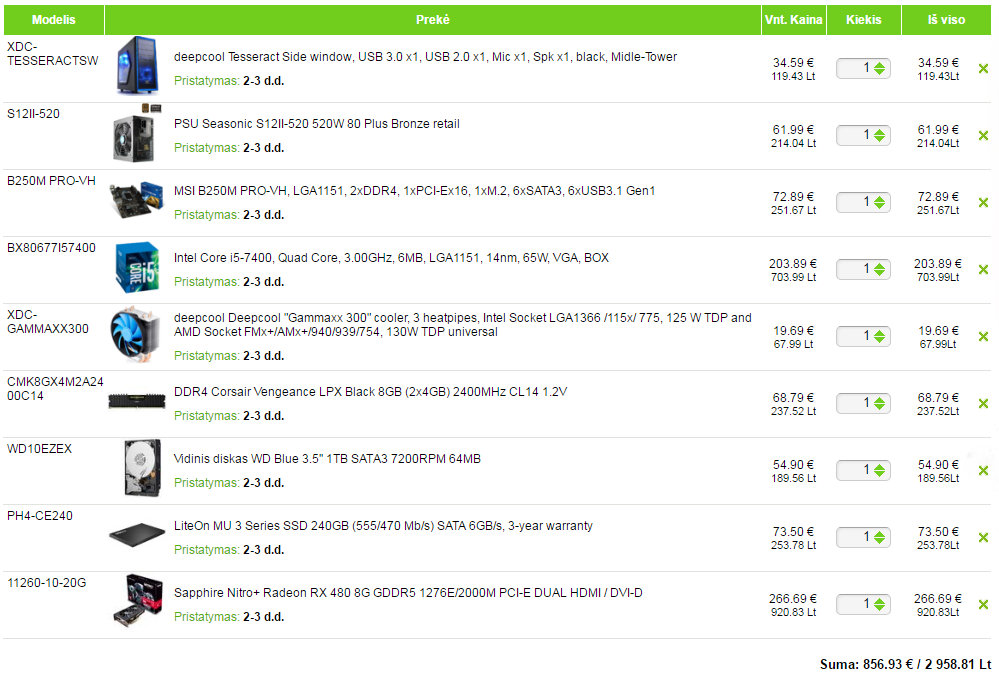This screenshot has width=999, height=681.
Task: Adjust quantity stepper for Intel i5-7400
Action: click(879, 269)
